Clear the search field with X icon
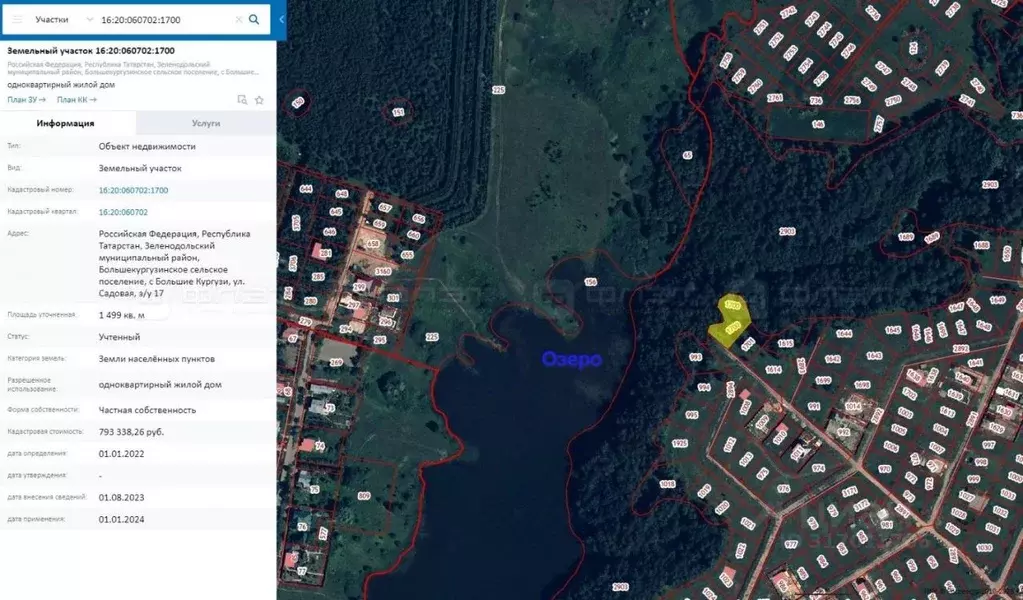1023x600 pixels. pos(238,19)
